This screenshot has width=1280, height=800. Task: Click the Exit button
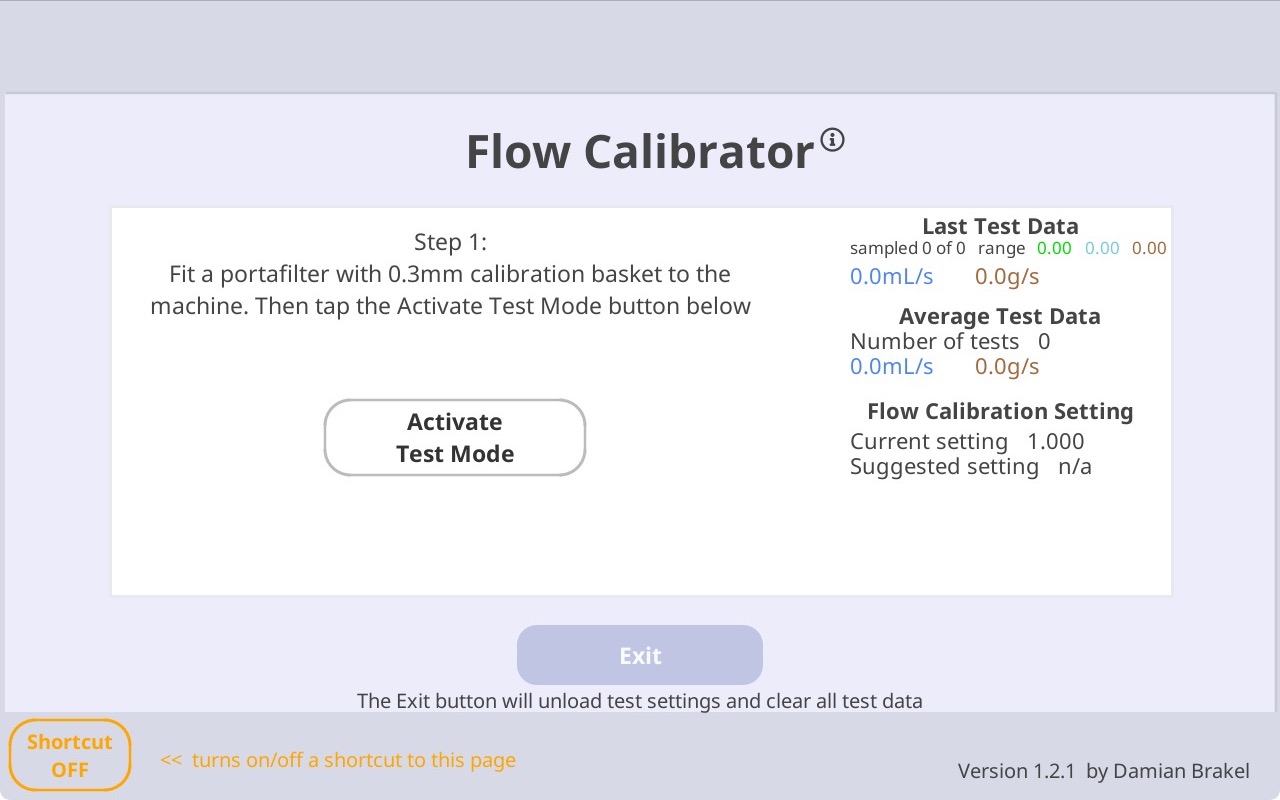point(640,655)
